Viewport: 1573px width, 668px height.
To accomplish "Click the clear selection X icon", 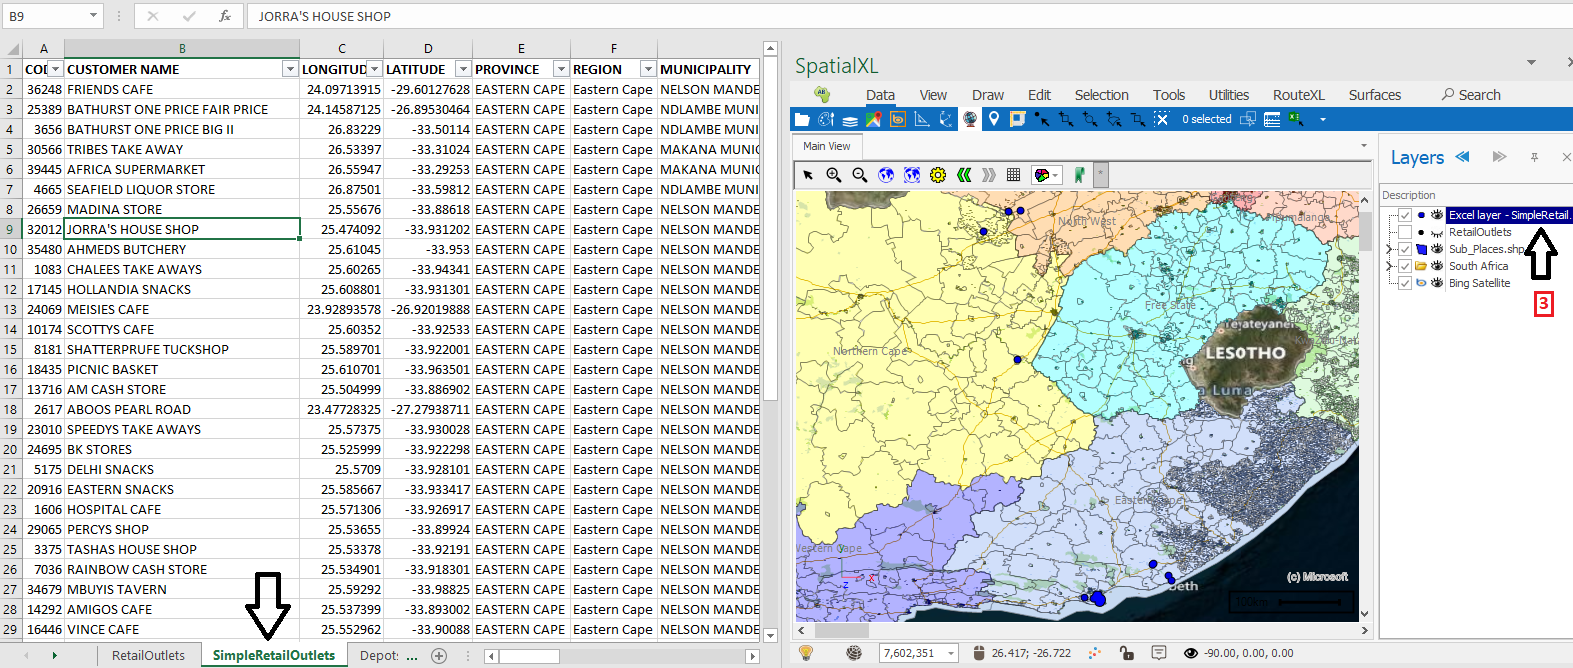I will coord(1161,119).
